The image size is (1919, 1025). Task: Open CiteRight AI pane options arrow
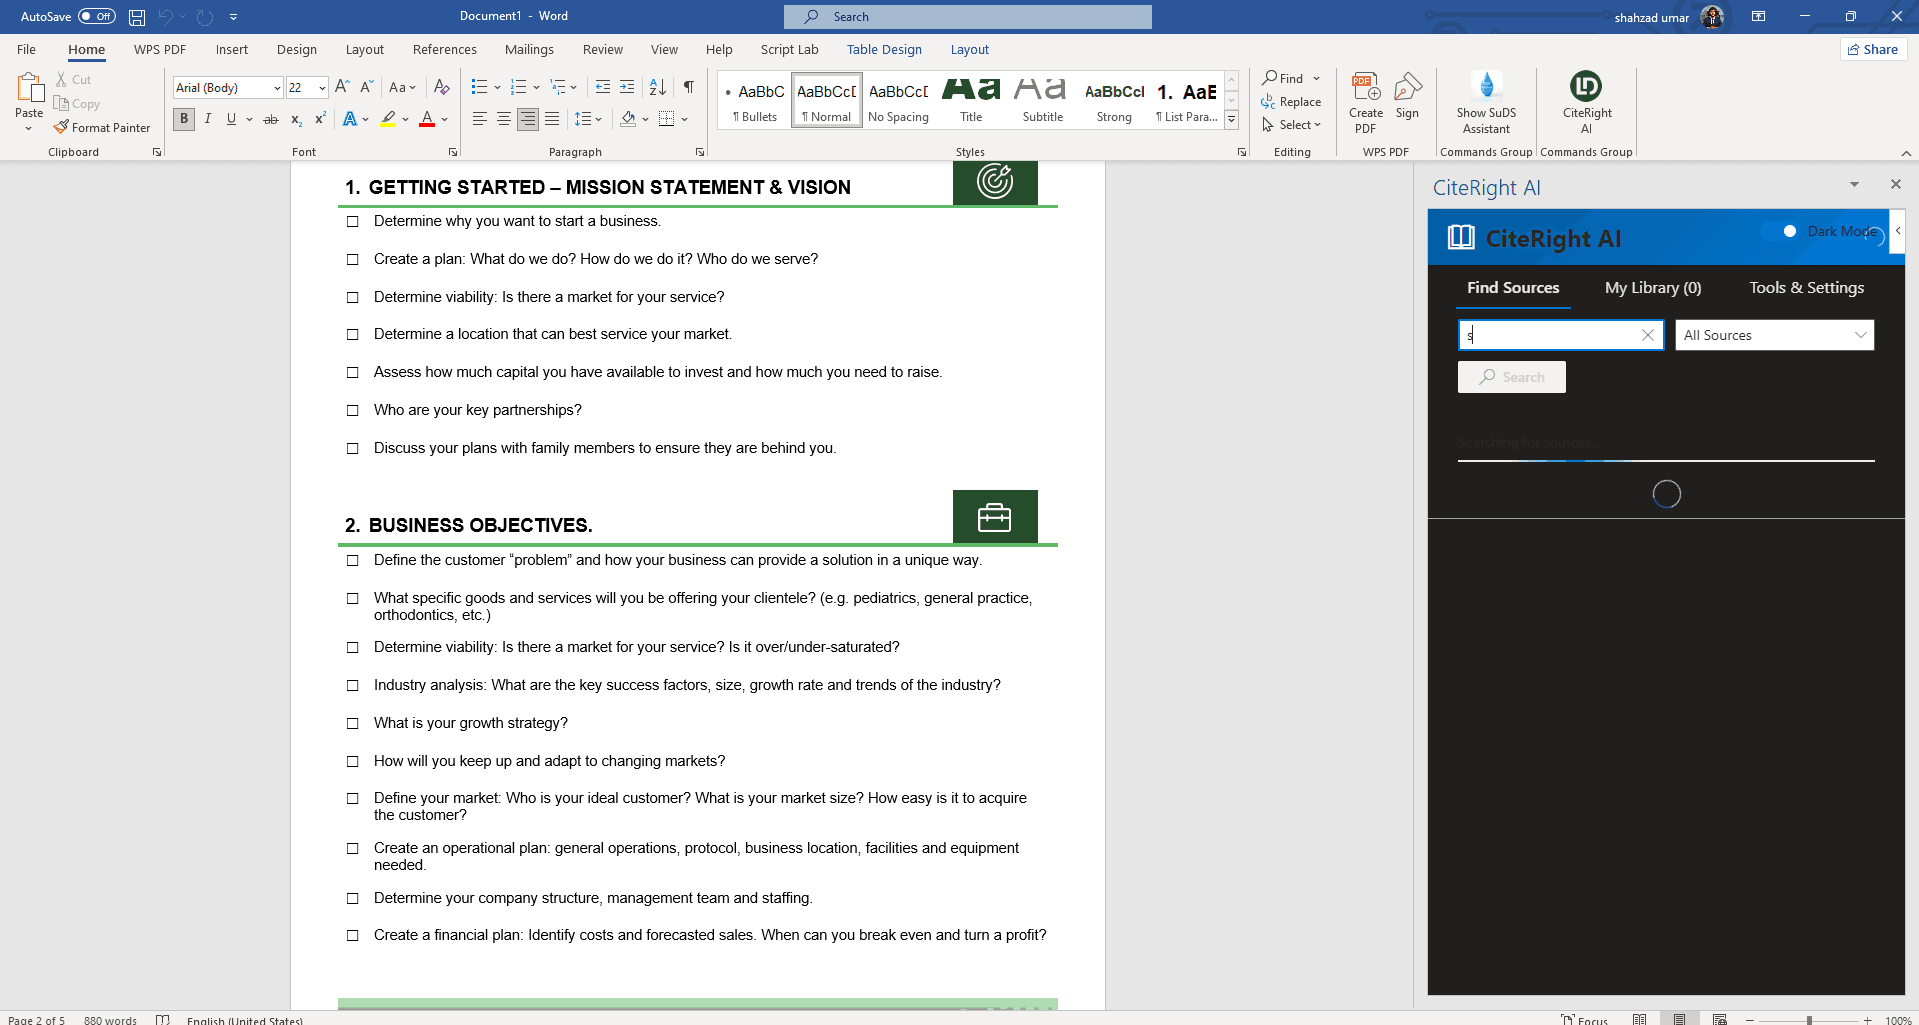click(x=1854, y=185)
